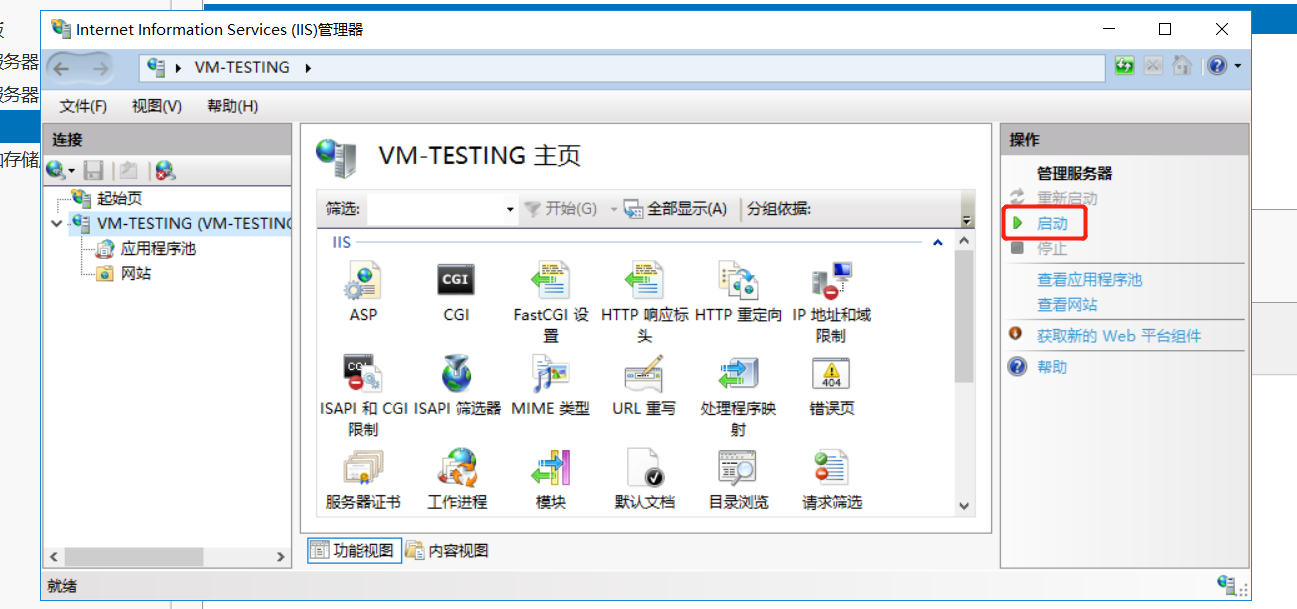Click 获取新的 Web 平台组件 link

(x=1119, y=336)
